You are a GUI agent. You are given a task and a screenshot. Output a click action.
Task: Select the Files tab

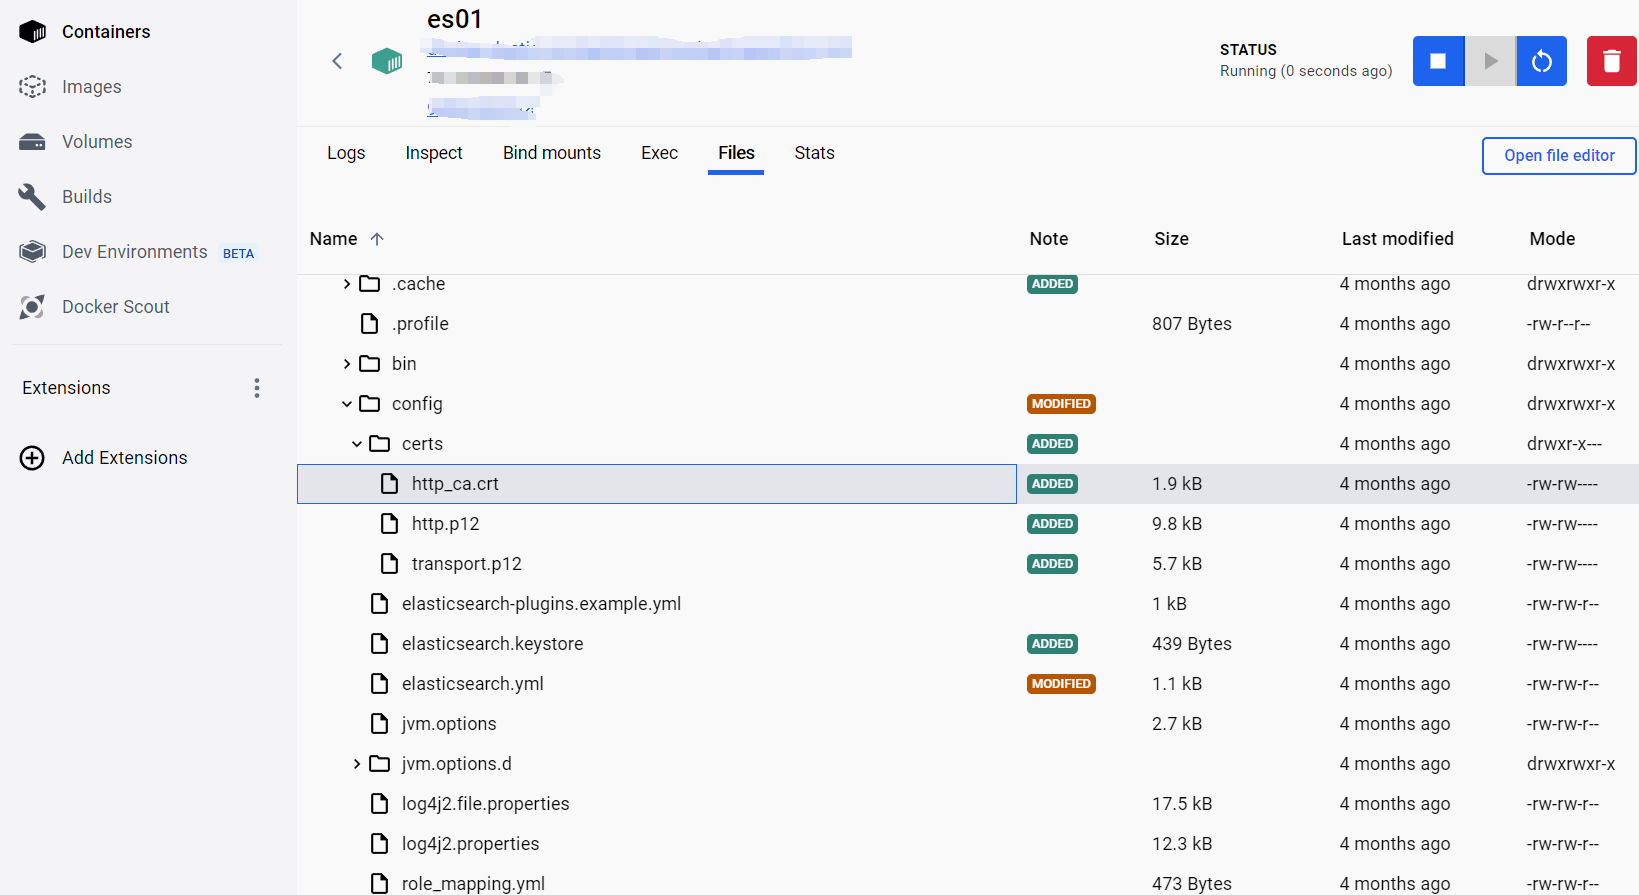[736, 153]
